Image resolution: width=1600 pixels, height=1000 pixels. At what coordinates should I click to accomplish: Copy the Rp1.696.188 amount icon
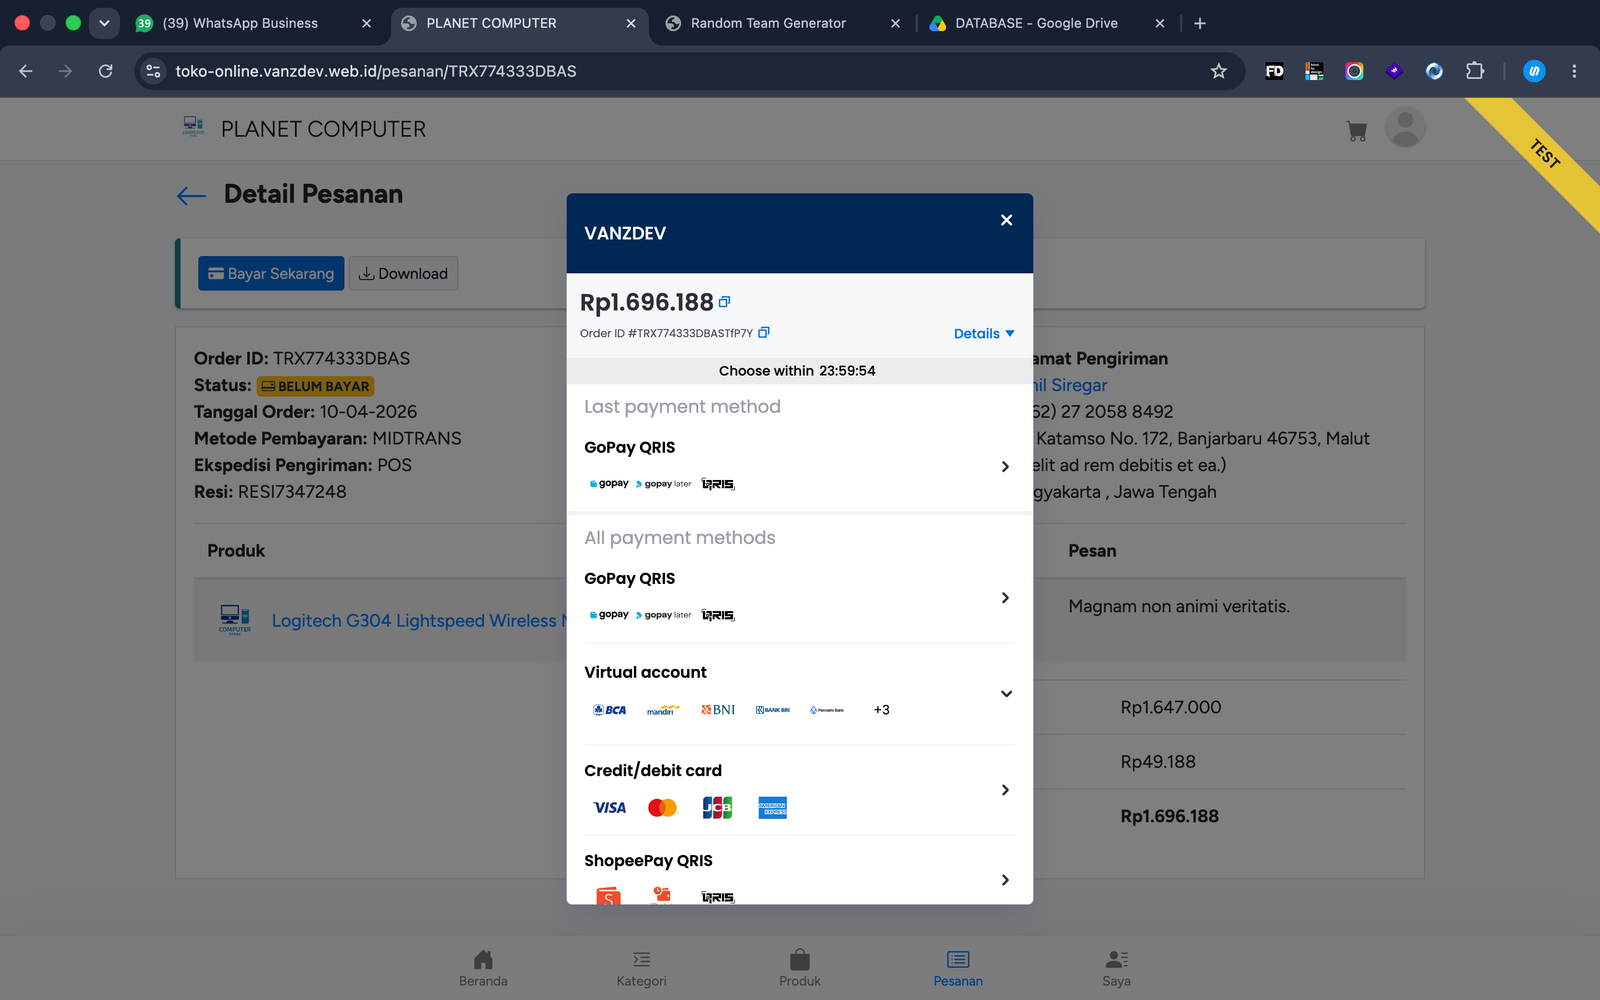[x=725, y=301]
